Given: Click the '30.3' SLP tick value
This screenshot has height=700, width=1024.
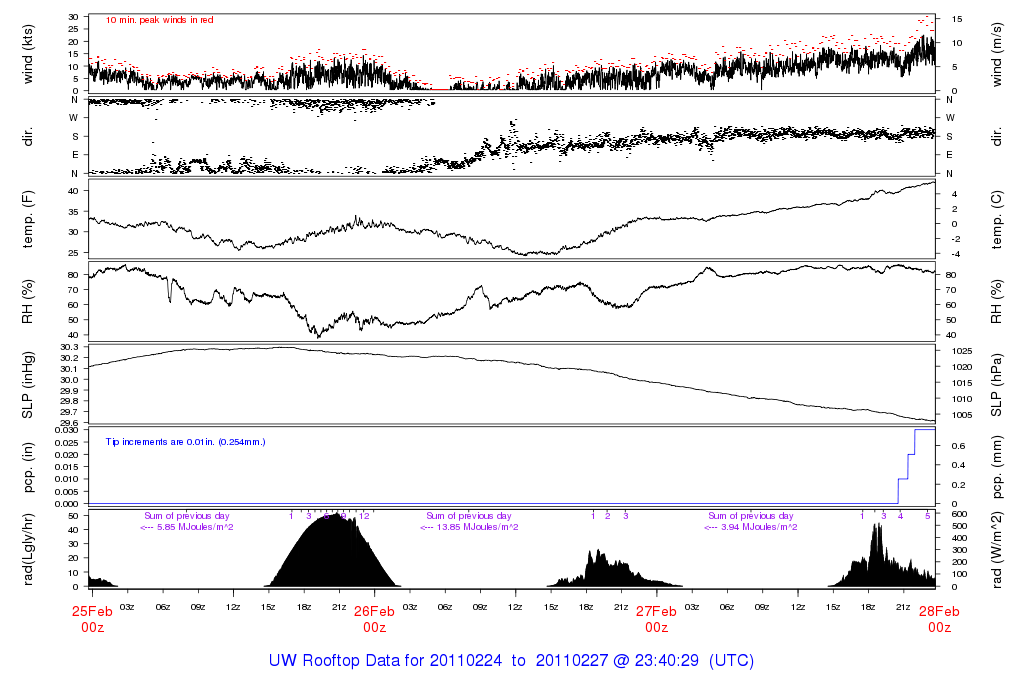Looking at the screenshot, I should coord(69,347).
